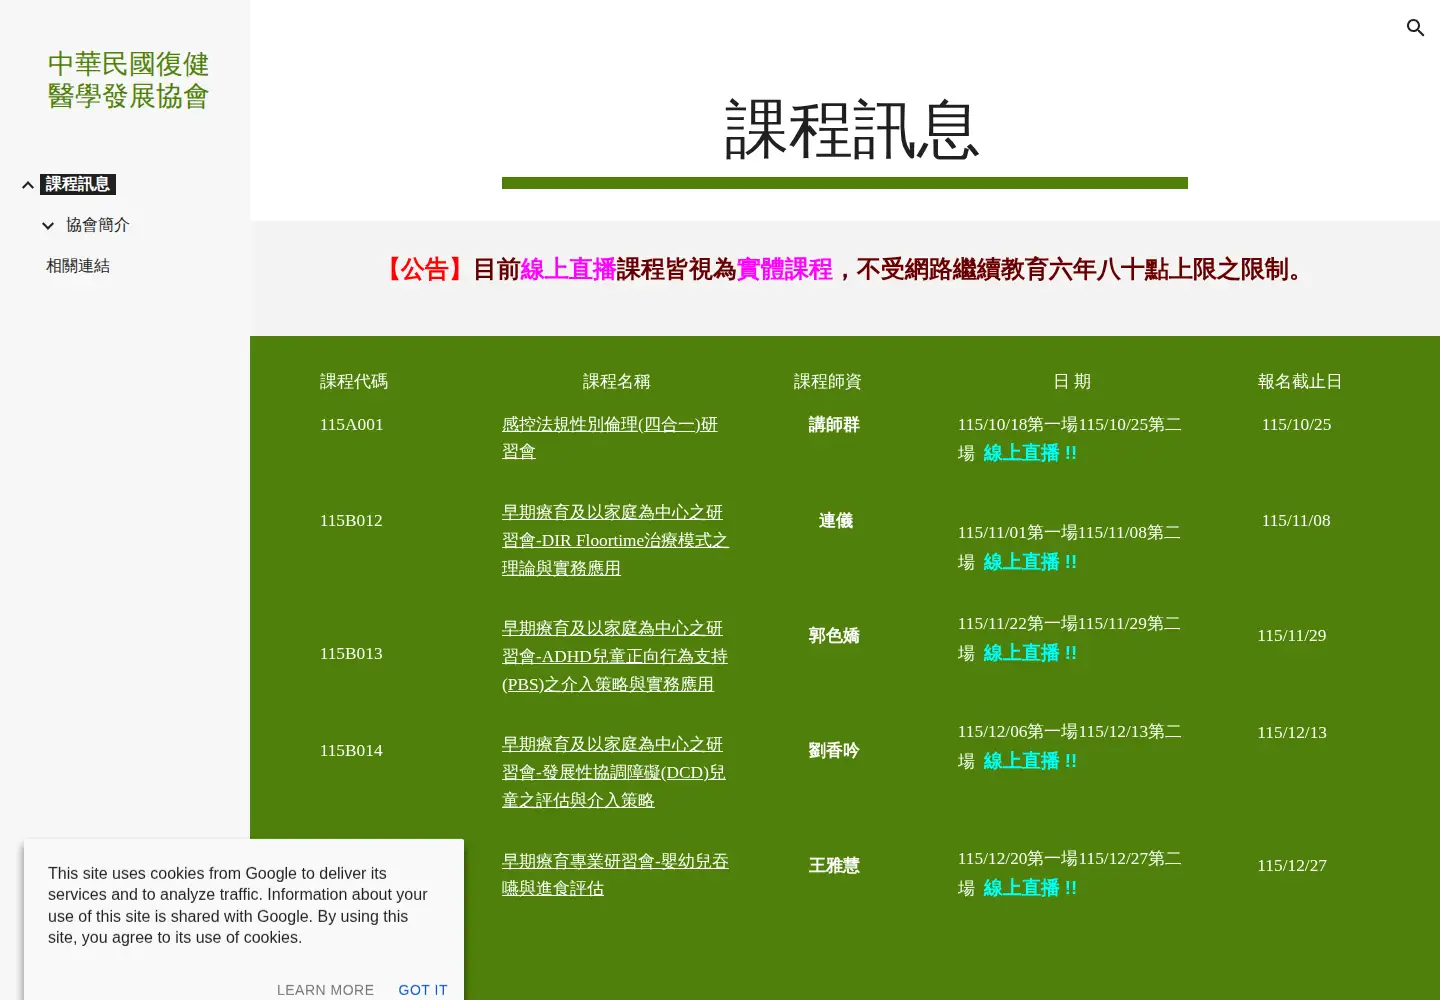
Task: Open the site search icon
Action: pyautogui.click(x=1415, y=28)
